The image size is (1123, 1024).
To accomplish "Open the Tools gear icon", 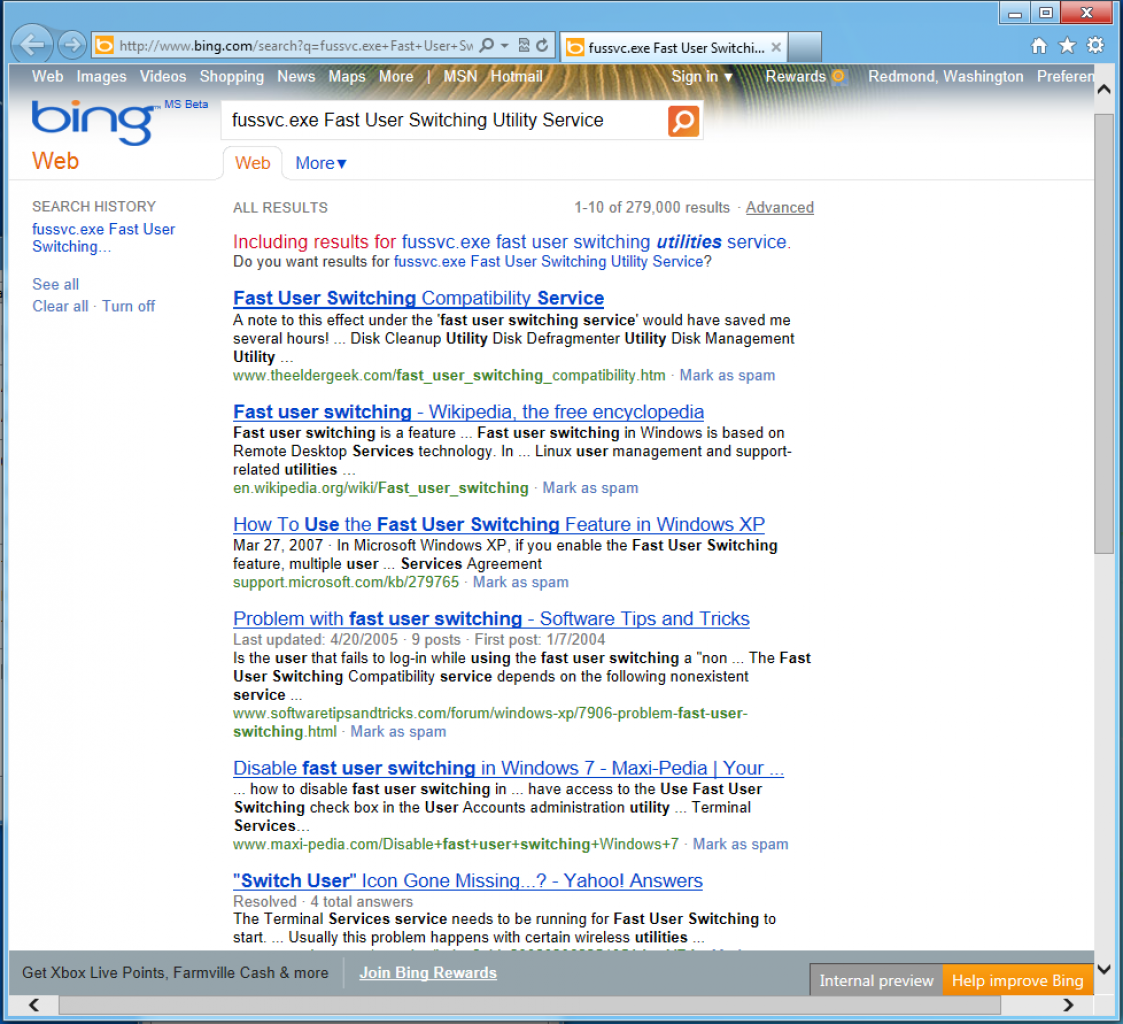I will pos(1096,46).
